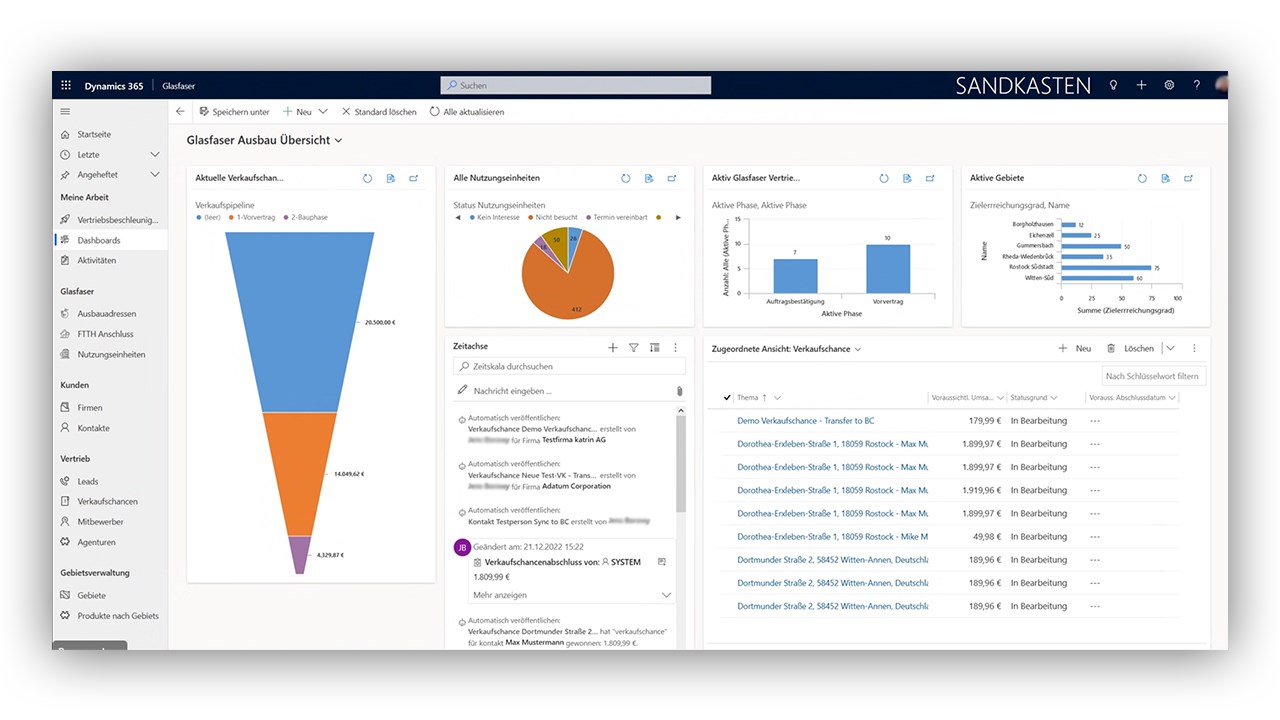The width and height of the screenshot is (1280, 720).
Task: Go back using the arrow button
Action: pos(180,112)
